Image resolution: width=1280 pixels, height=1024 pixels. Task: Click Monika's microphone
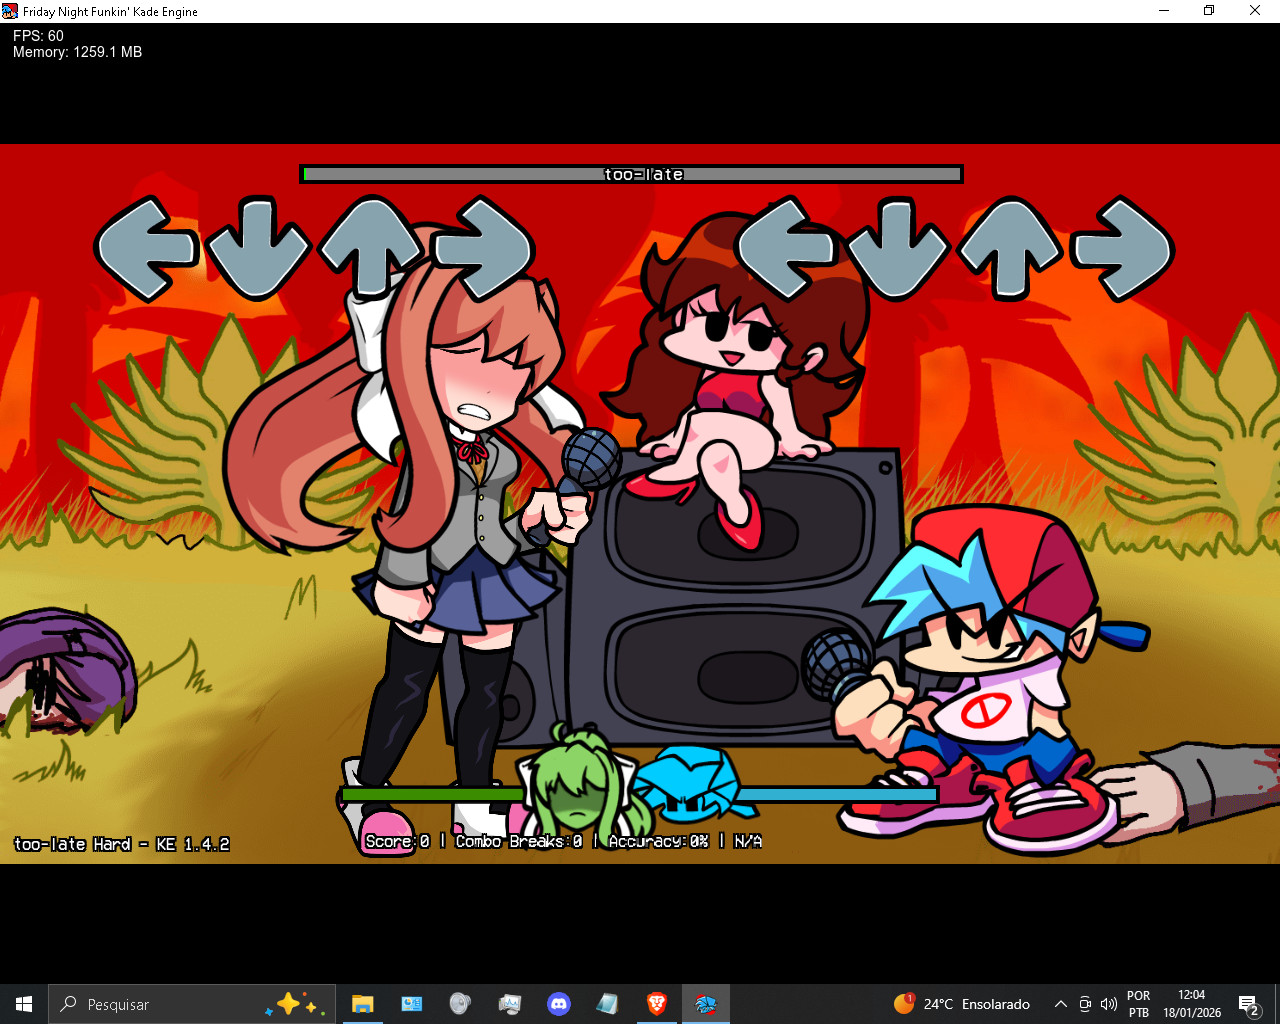click(x=590, y=462)
